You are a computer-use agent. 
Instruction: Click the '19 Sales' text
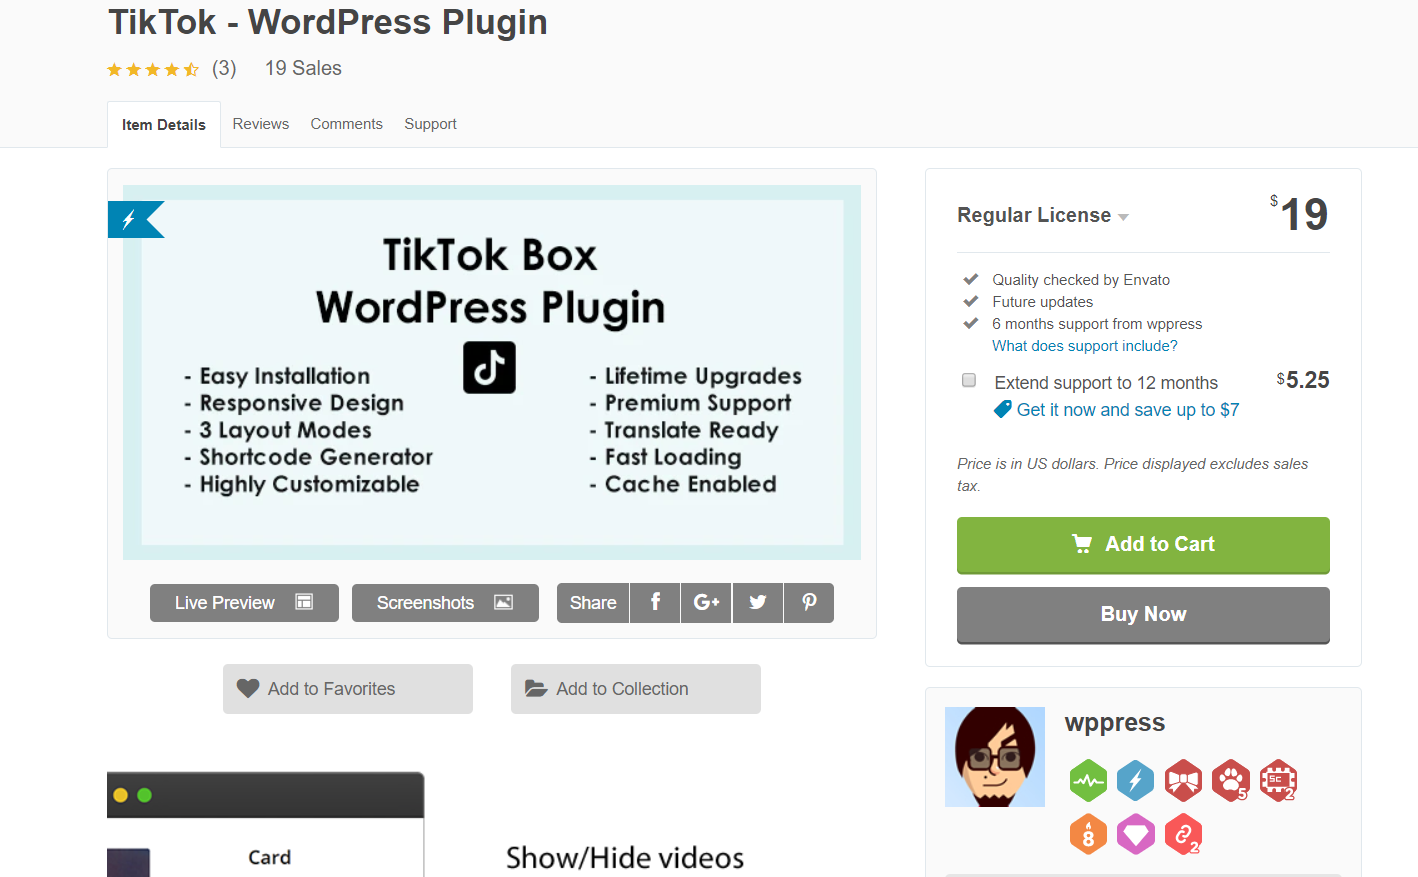tap(303, 68)
